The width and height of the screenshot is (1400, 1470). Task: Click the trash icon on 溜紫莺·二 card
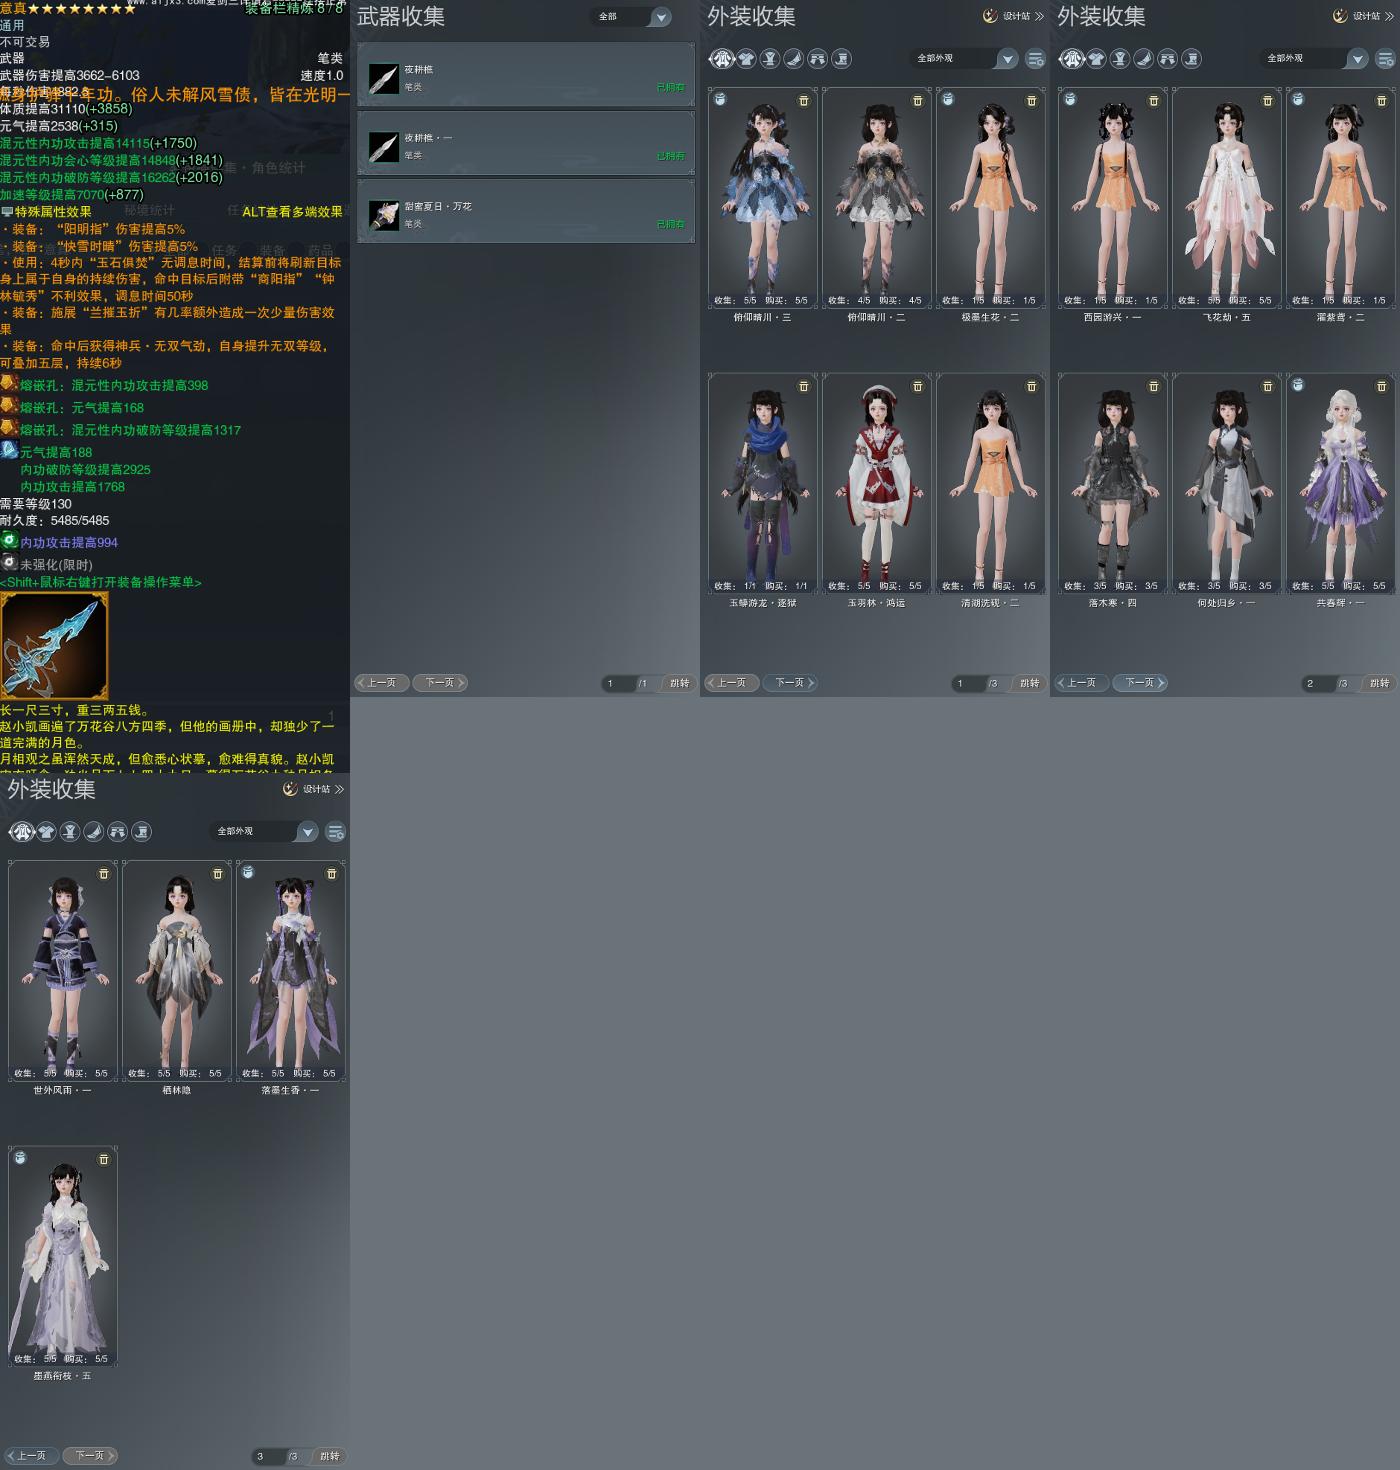[1382, 101]
